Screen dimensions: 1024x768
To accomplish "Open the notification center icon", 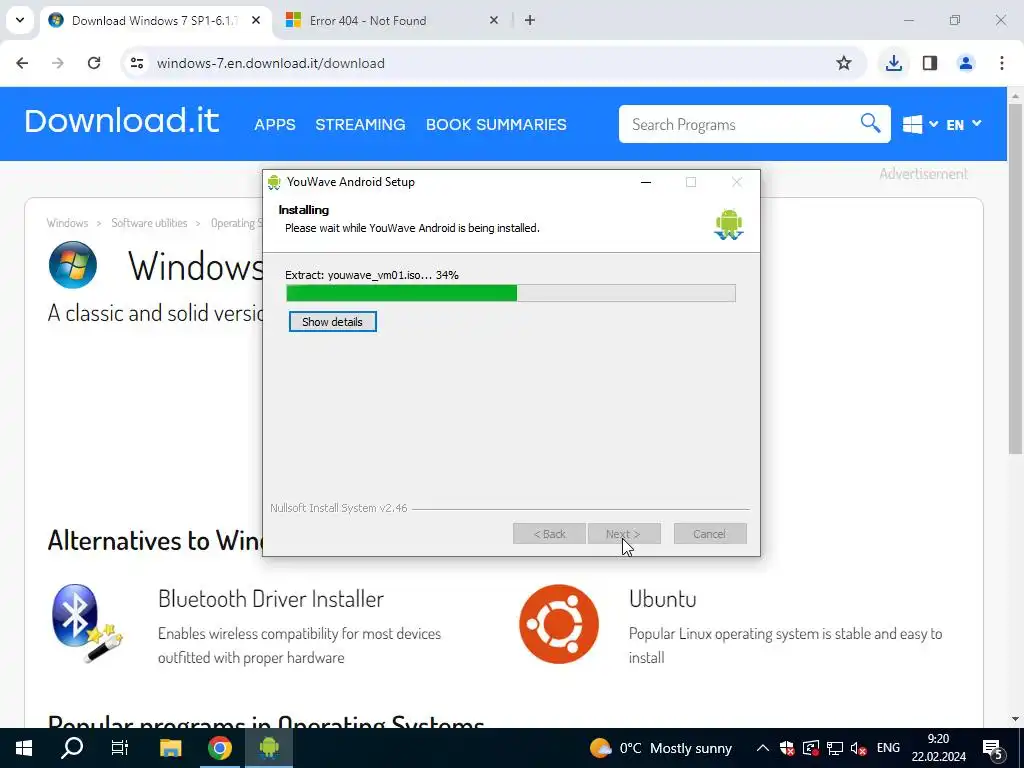I will (x=993, y=748).
